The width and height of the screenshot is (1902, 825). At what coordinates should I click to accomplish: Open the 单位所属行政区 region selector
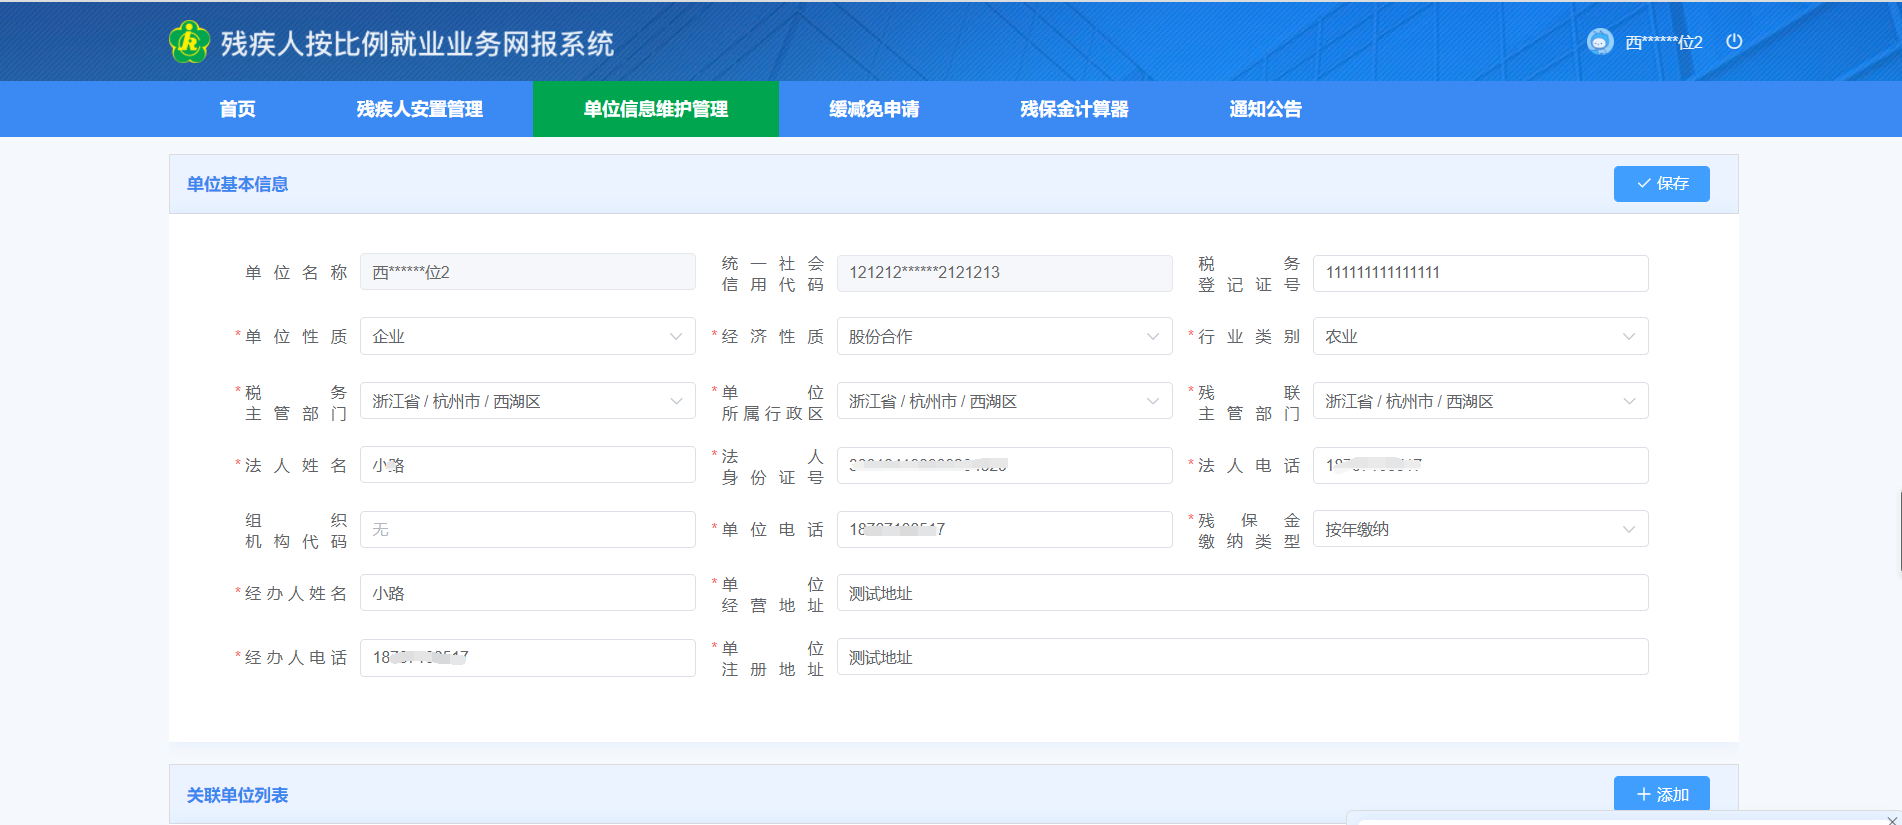point(1004,401)
